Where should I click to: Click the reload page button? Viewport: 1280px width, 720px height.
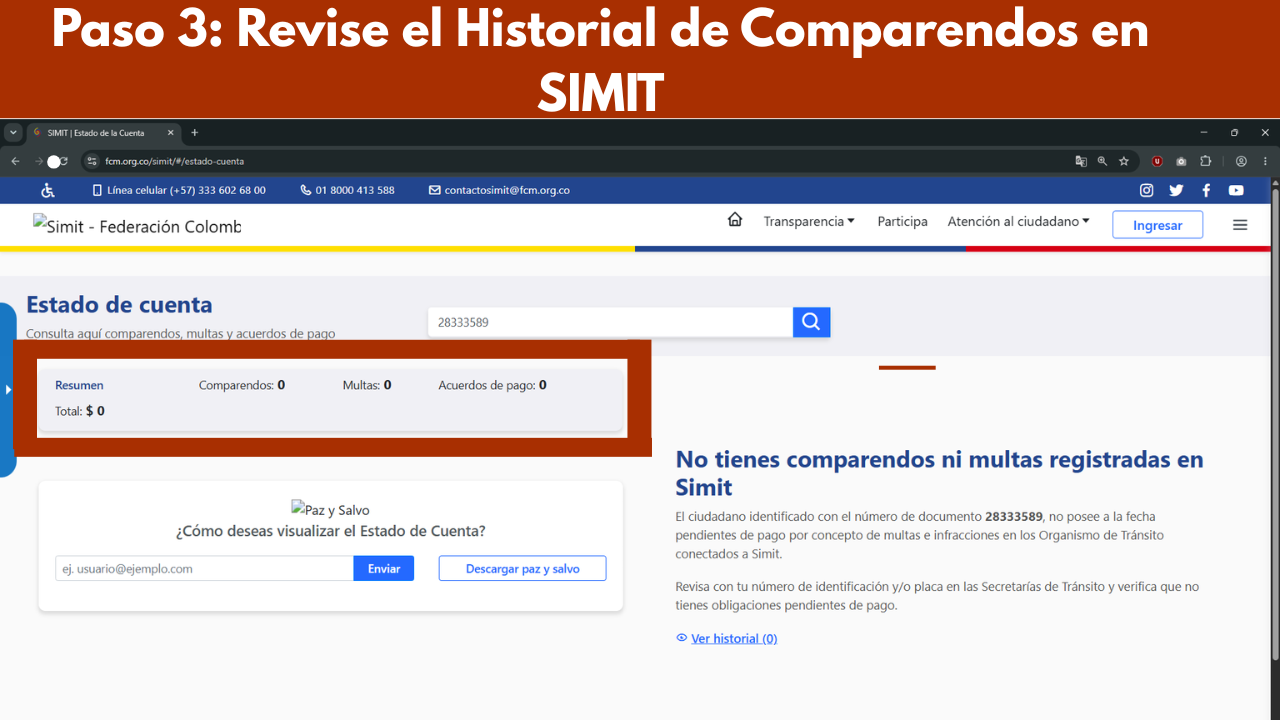[62, 161]
